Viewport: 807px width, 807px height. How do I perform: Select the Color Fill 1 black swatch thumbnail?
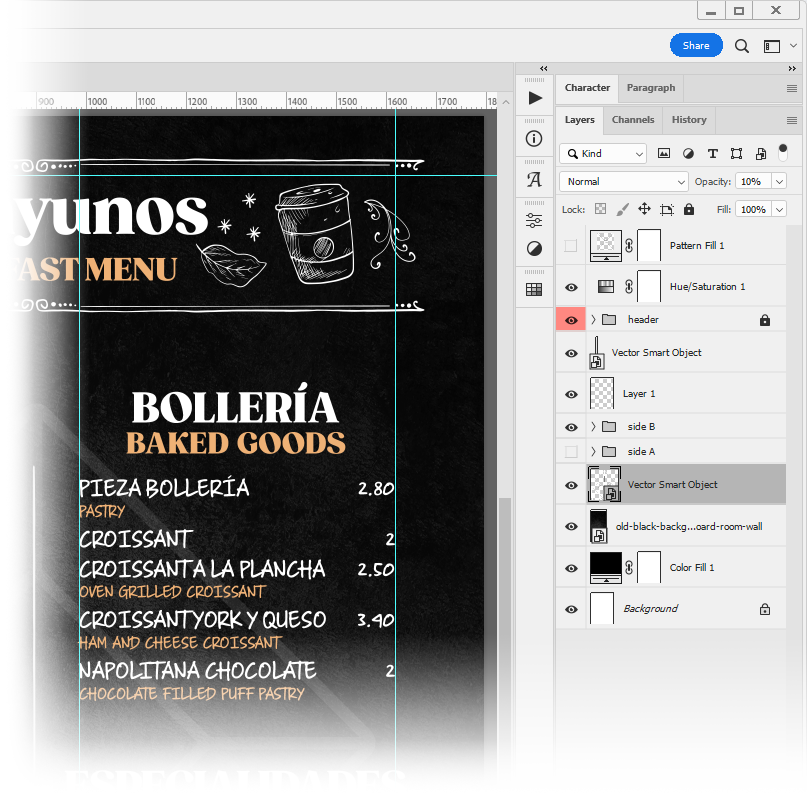tap(605, 566)
